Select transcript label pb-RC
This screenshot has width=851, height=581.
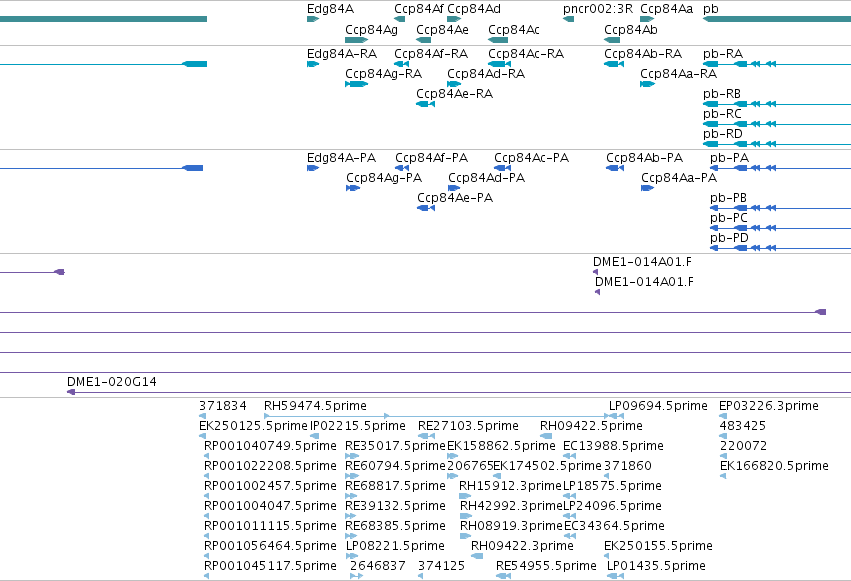722,114
